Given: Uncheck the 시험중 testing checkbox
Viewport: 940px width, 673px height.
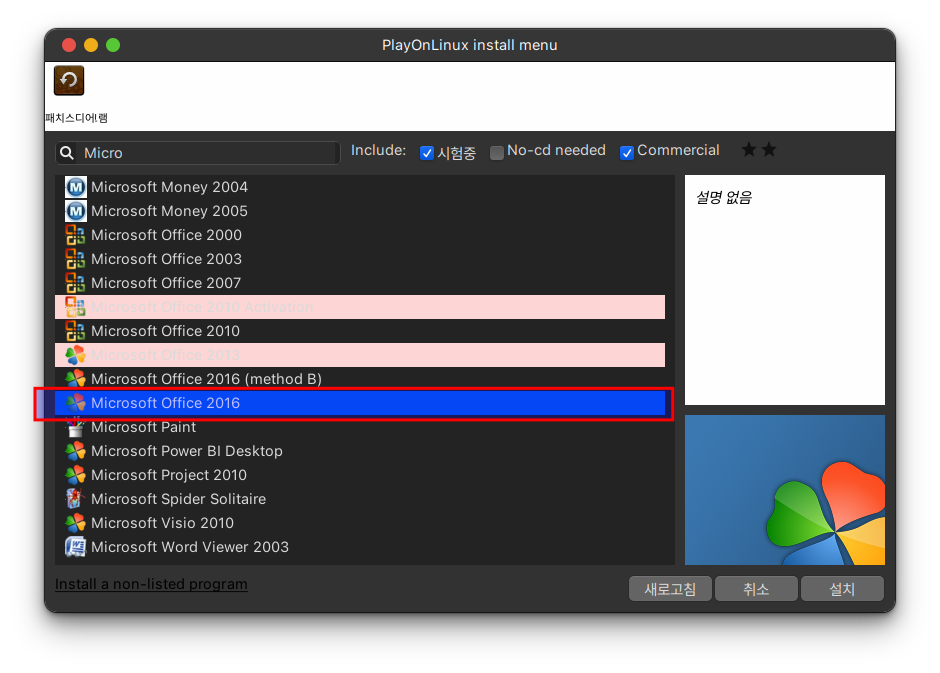Looking at the screenshot, I should (x=427, y=153).
